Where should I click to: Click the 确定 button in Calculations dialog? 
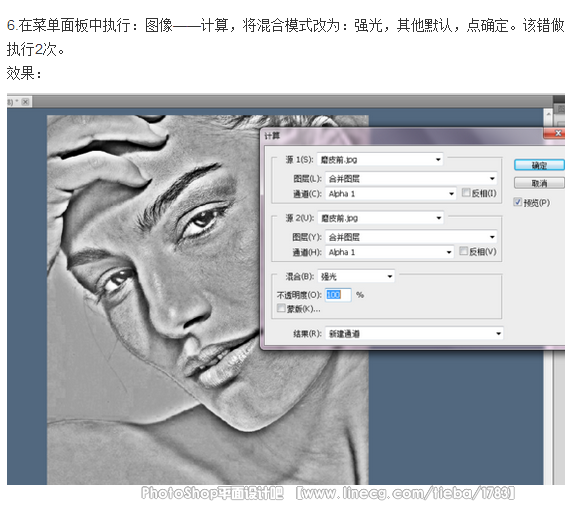(x=539, y=165)
